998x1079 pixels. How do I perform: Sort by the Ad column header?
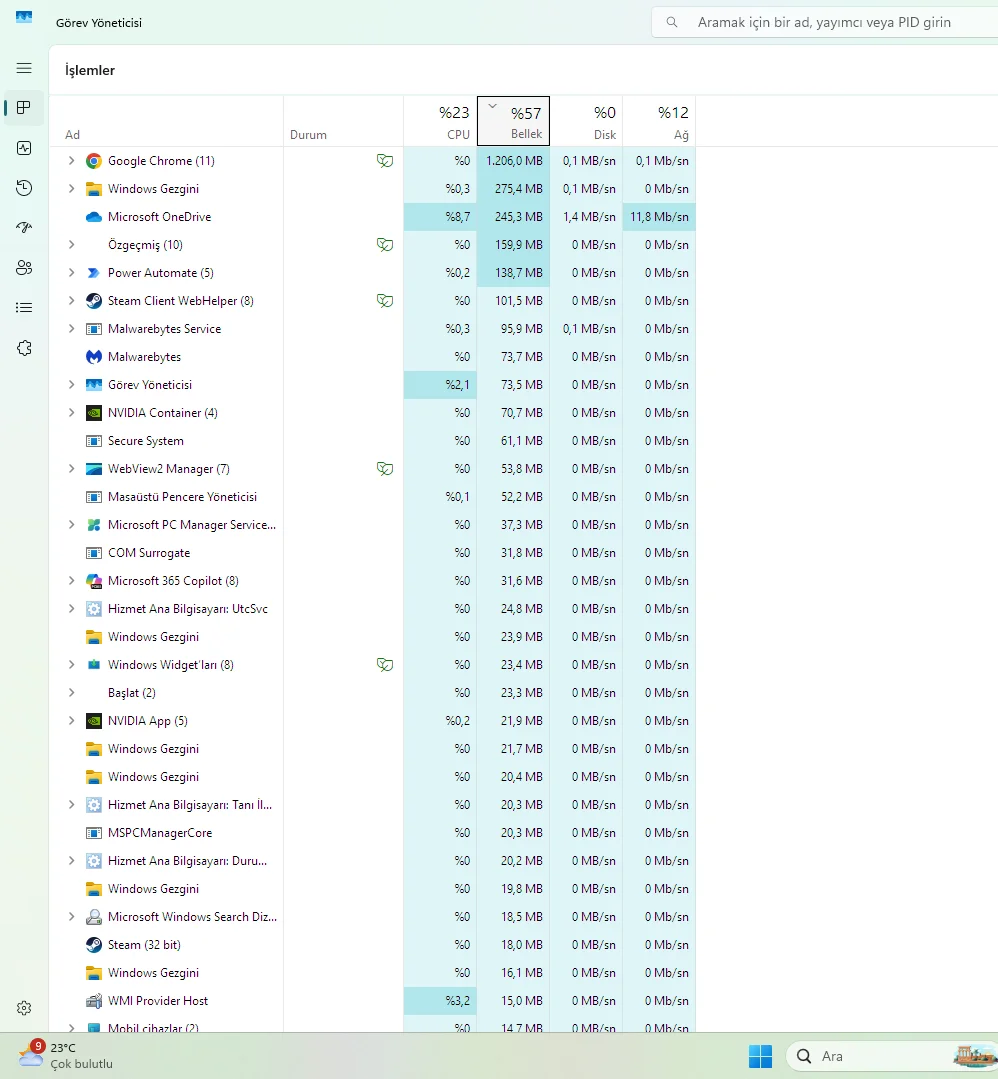click(x=166, y=121)
